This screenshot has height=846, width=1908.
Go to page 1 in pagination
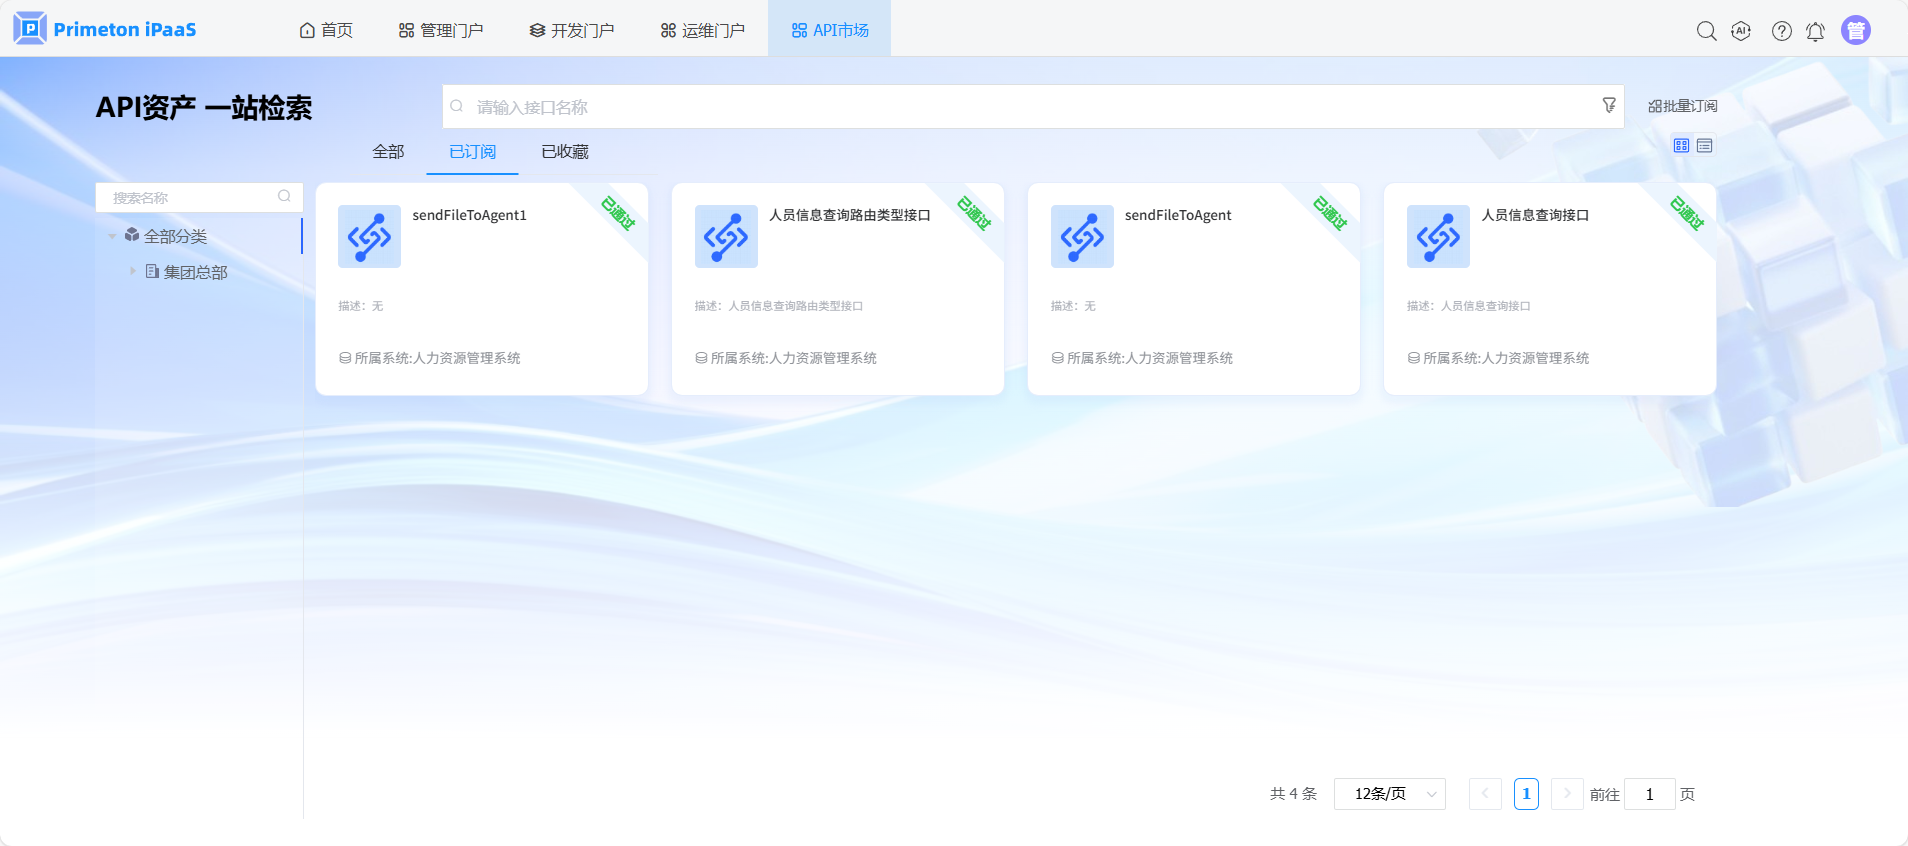click(x=1526, y=794)
